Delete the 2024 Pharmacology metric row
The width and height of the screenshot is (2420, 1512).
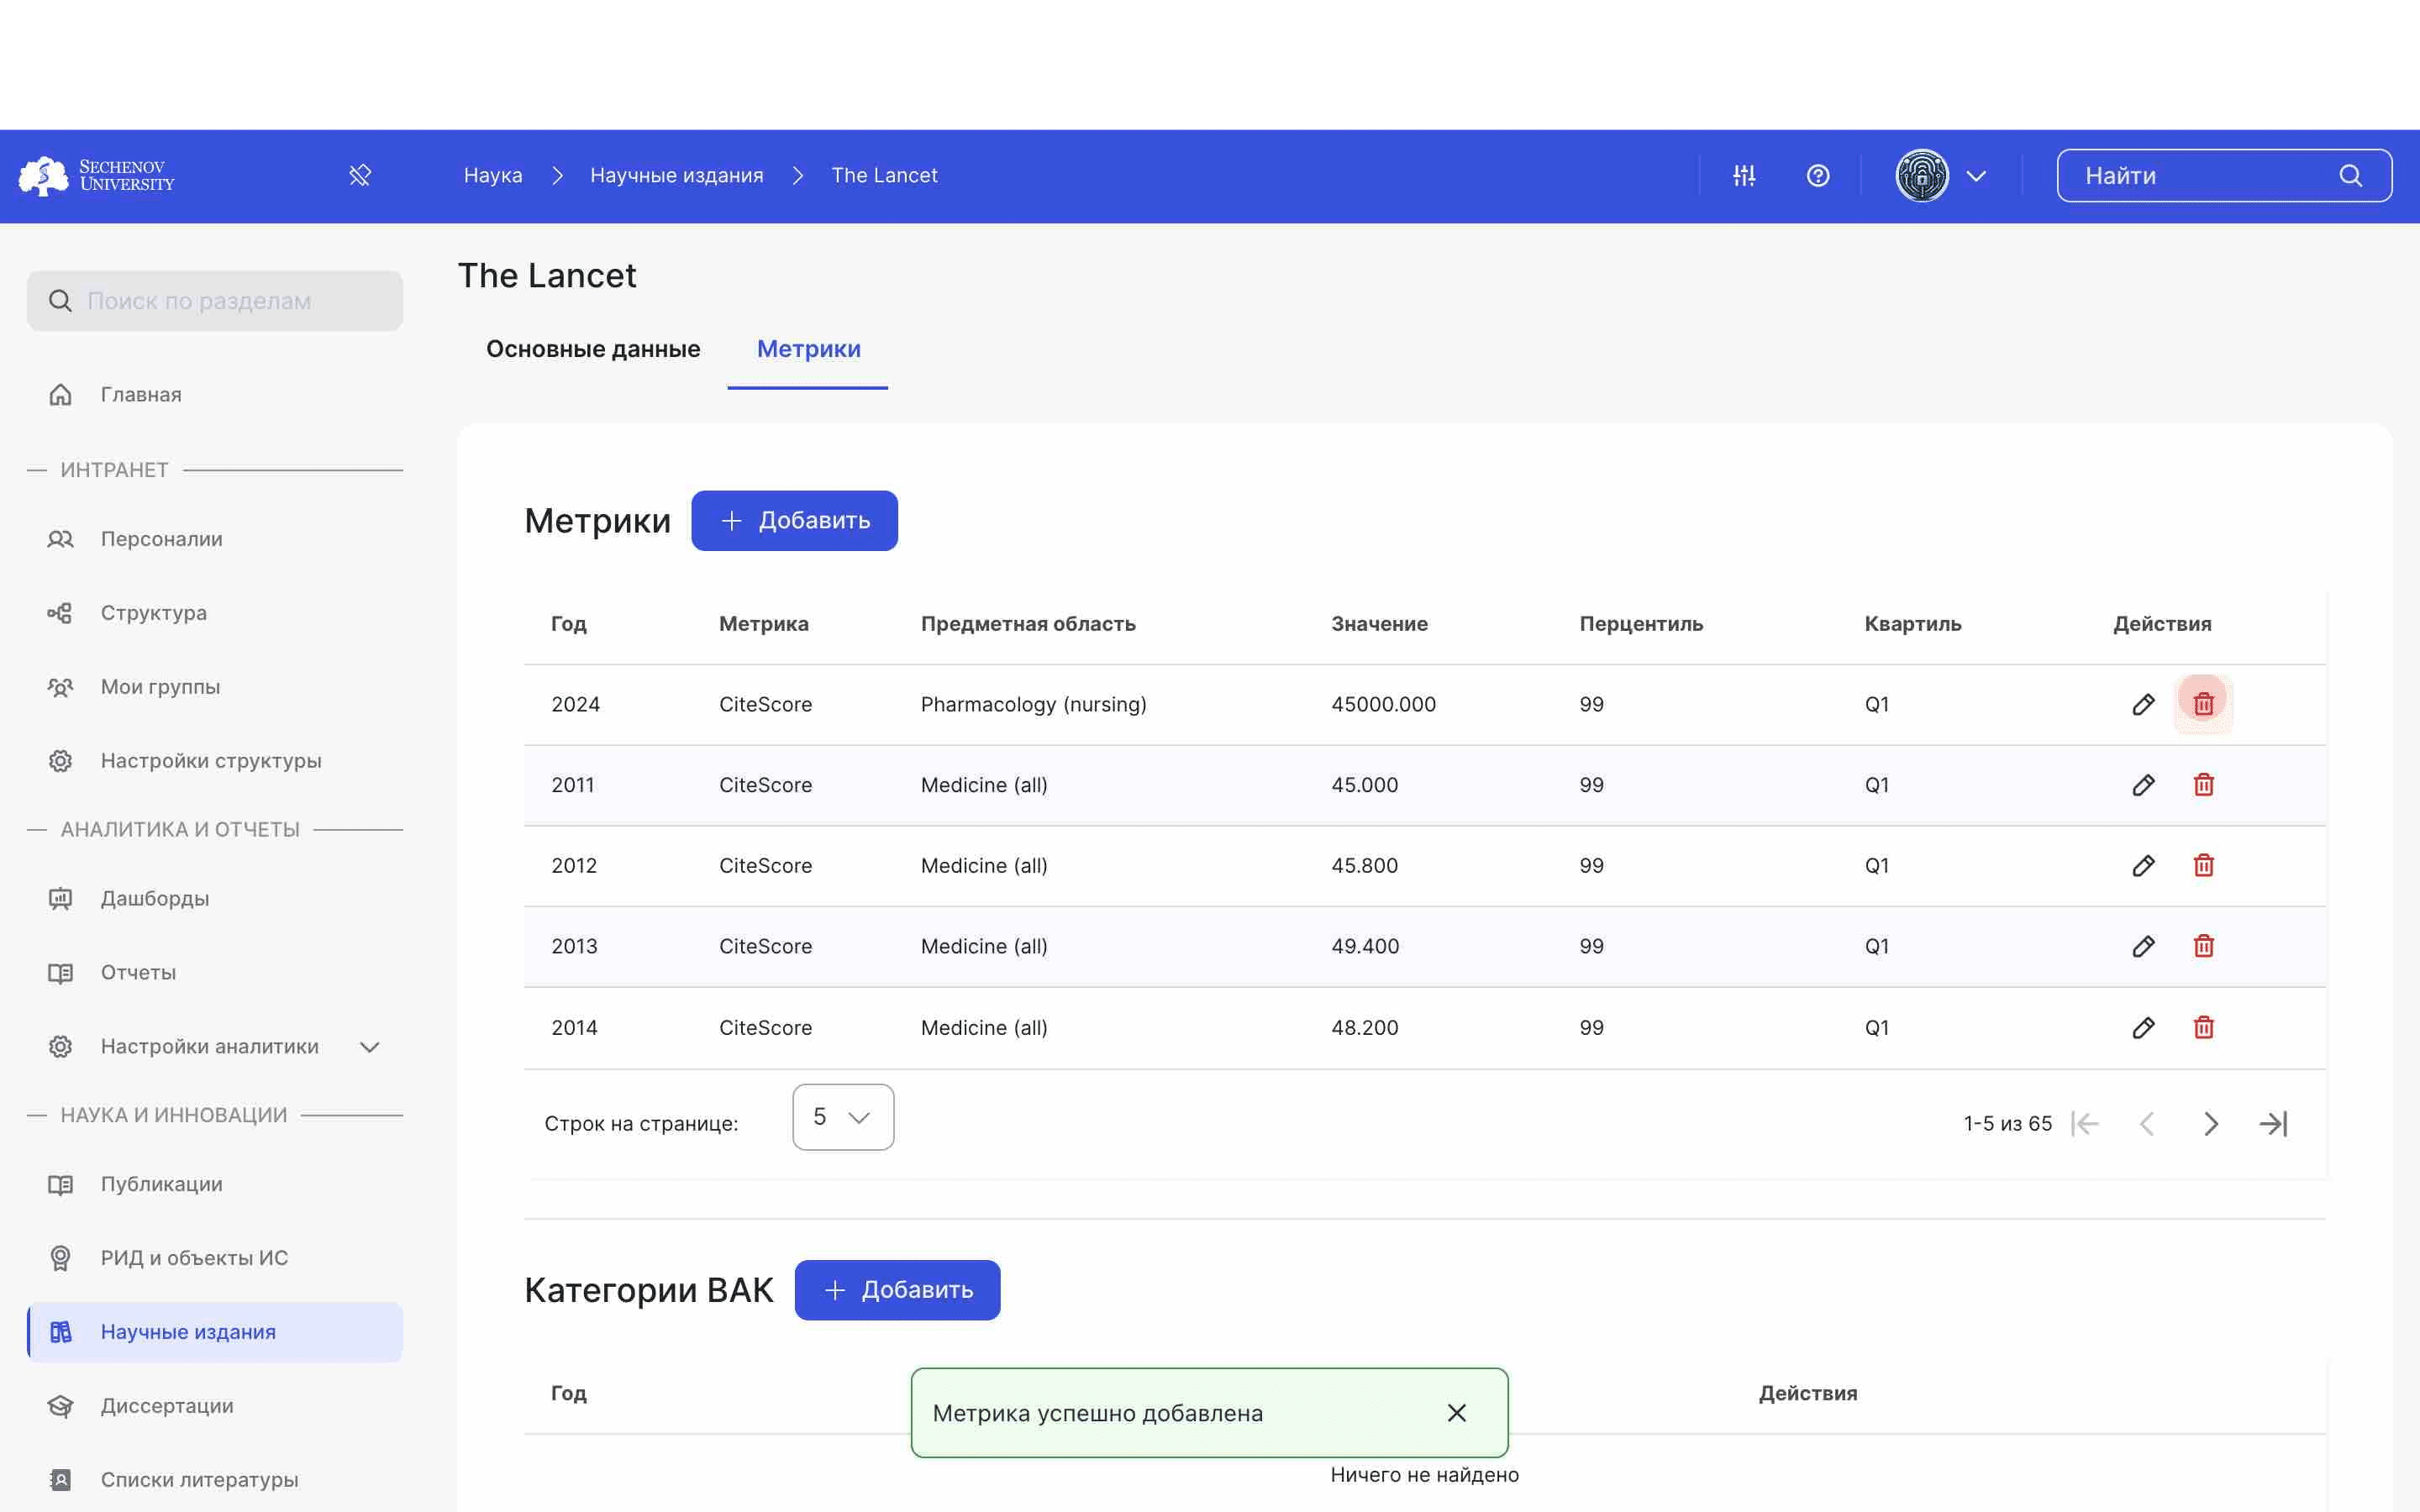[x=2203, y=705]
